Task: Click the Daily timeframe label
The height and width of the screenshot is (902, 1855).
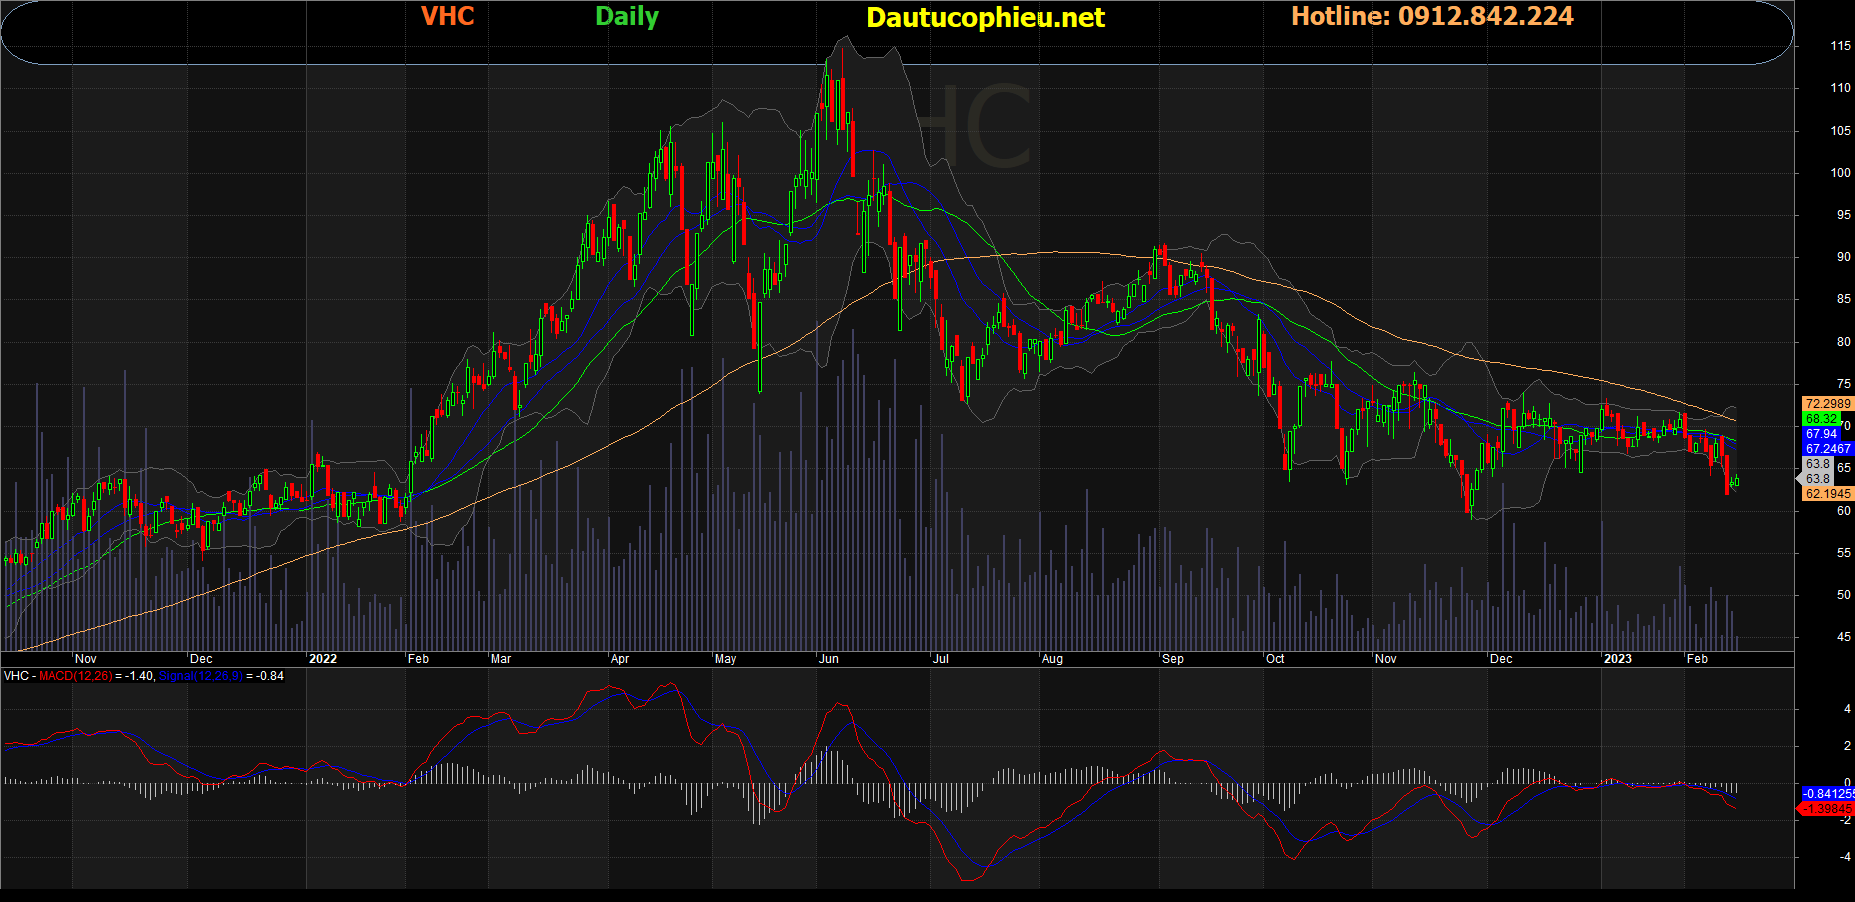Action: (627, 16)
